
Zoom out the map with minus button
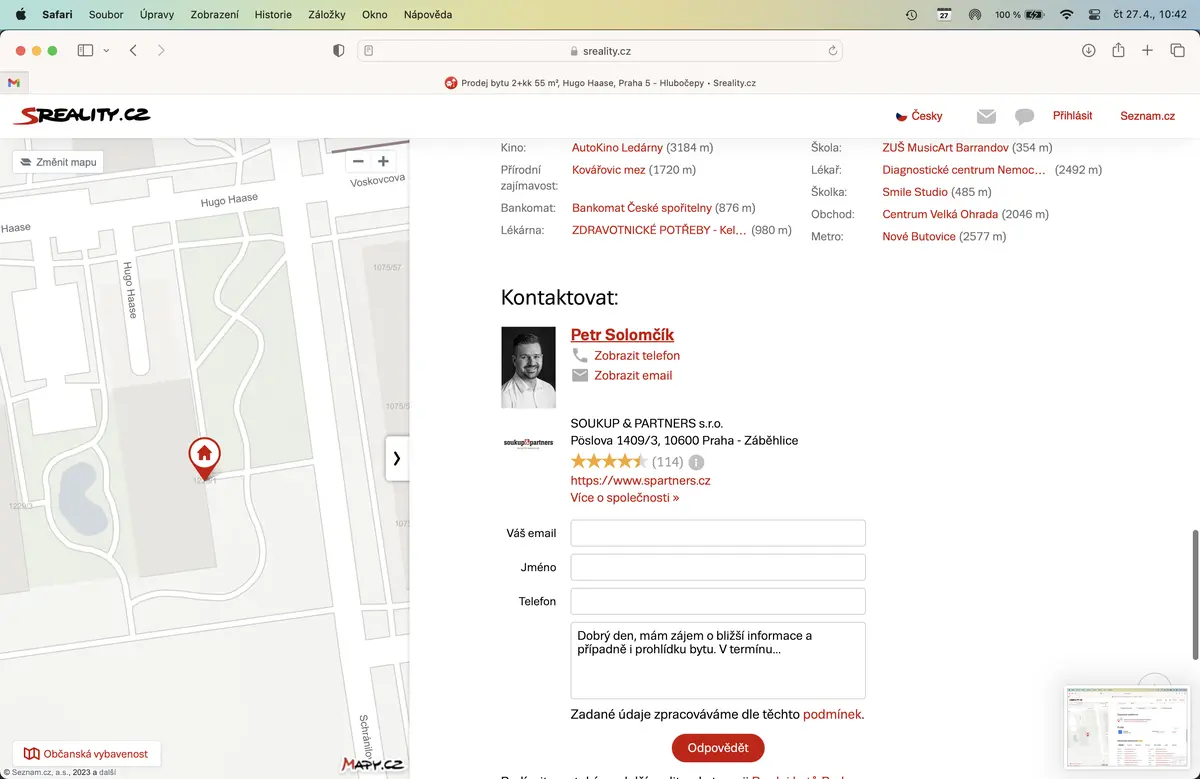[358, 161]
